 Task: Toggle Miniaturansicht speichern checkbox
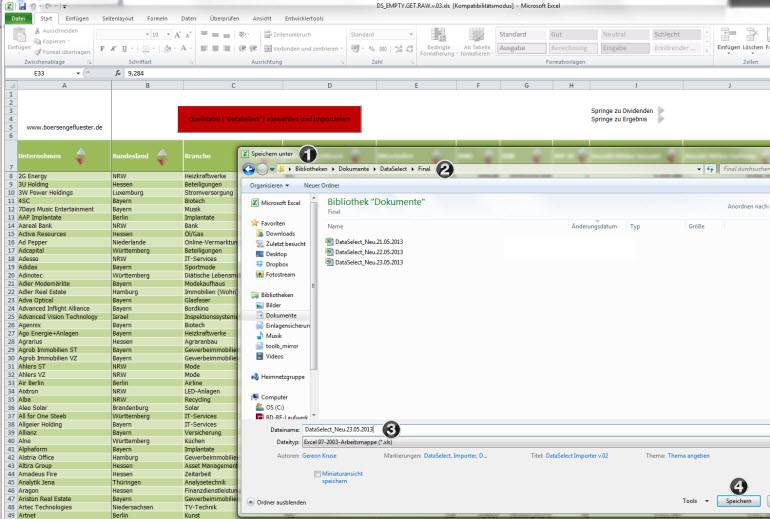click(318, 474)
